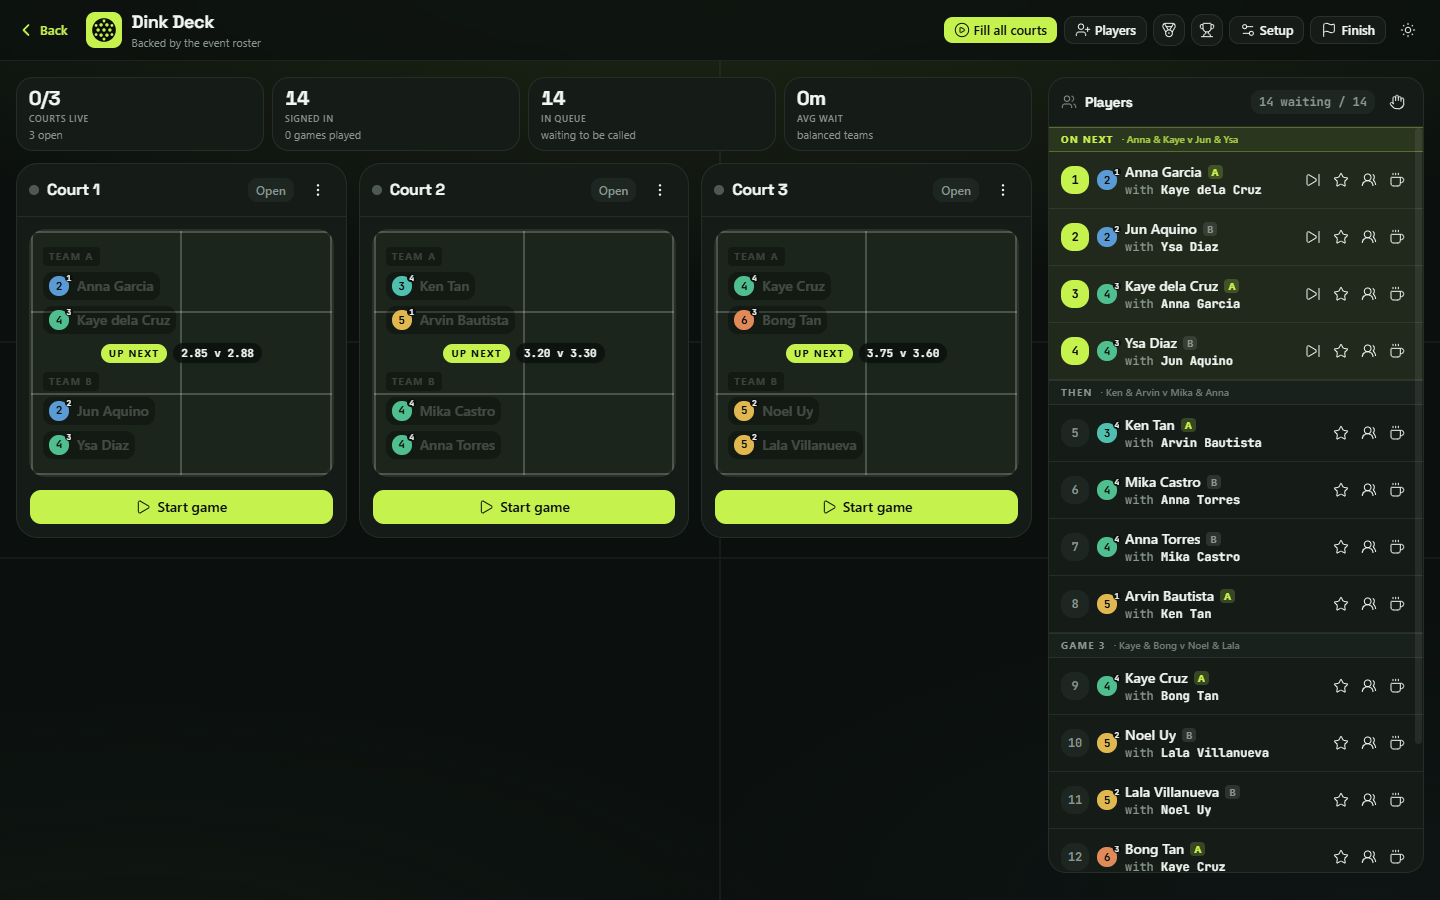Select Anna Garcia chip on Court 1
This screenshot has height=900, width=1440.
tap(102, 286)
